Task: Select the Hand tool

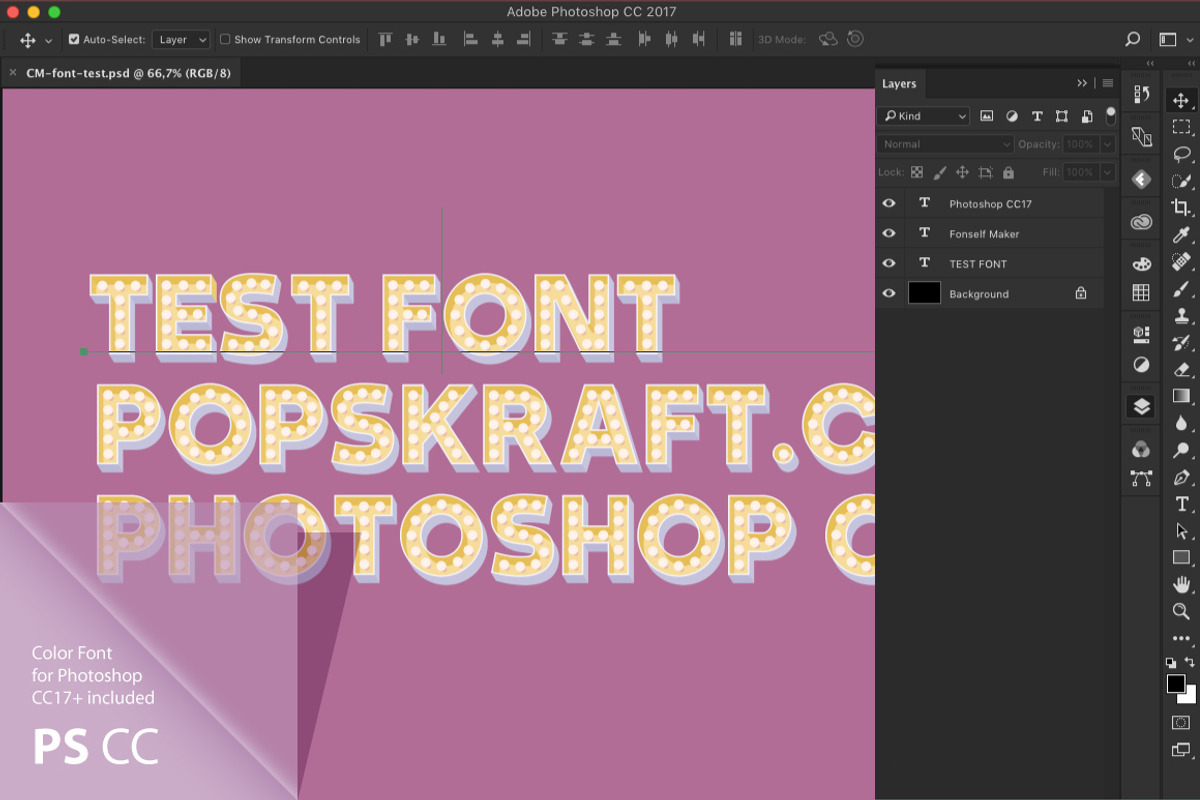Action: click(x=1181, y=584)
